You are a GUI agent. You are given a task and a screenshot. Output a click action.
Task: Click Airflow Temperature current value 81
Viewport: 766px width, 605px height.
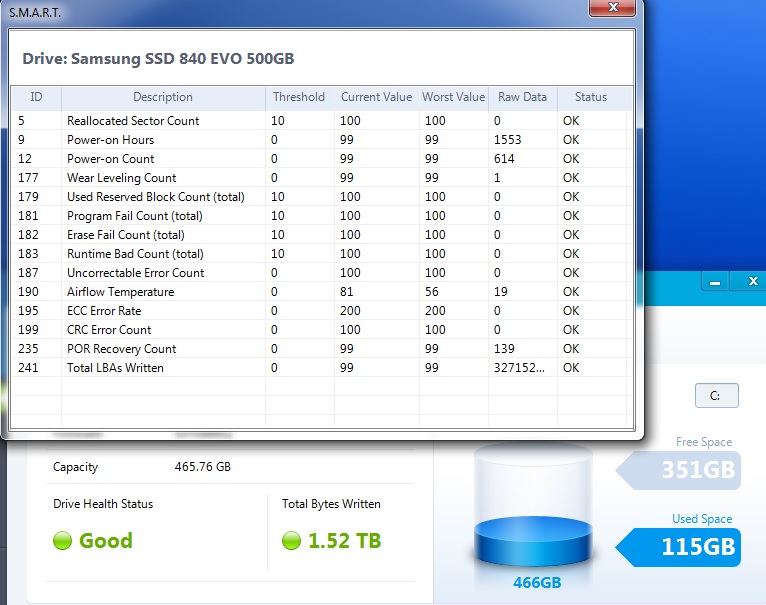click(346, 292)
